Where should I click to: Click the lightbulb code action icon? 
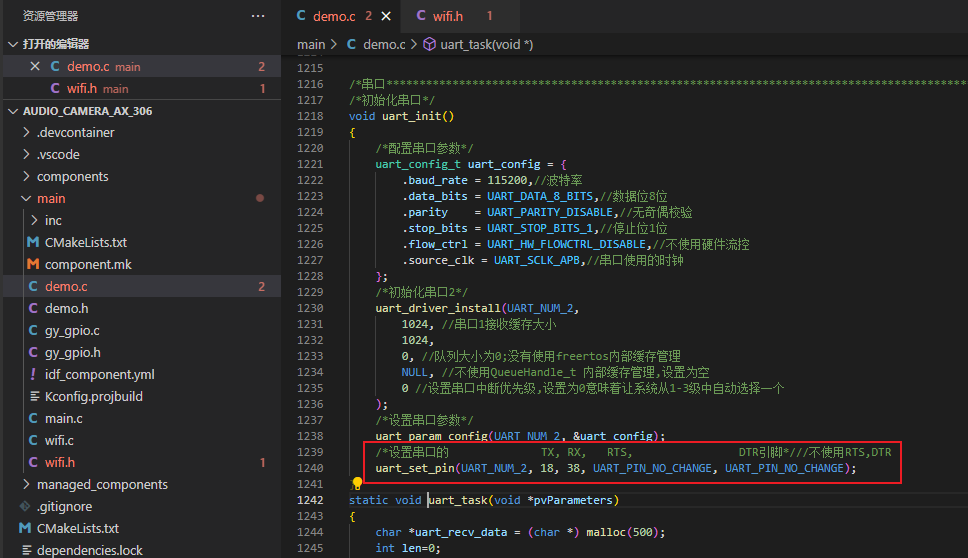pos(357,484)
